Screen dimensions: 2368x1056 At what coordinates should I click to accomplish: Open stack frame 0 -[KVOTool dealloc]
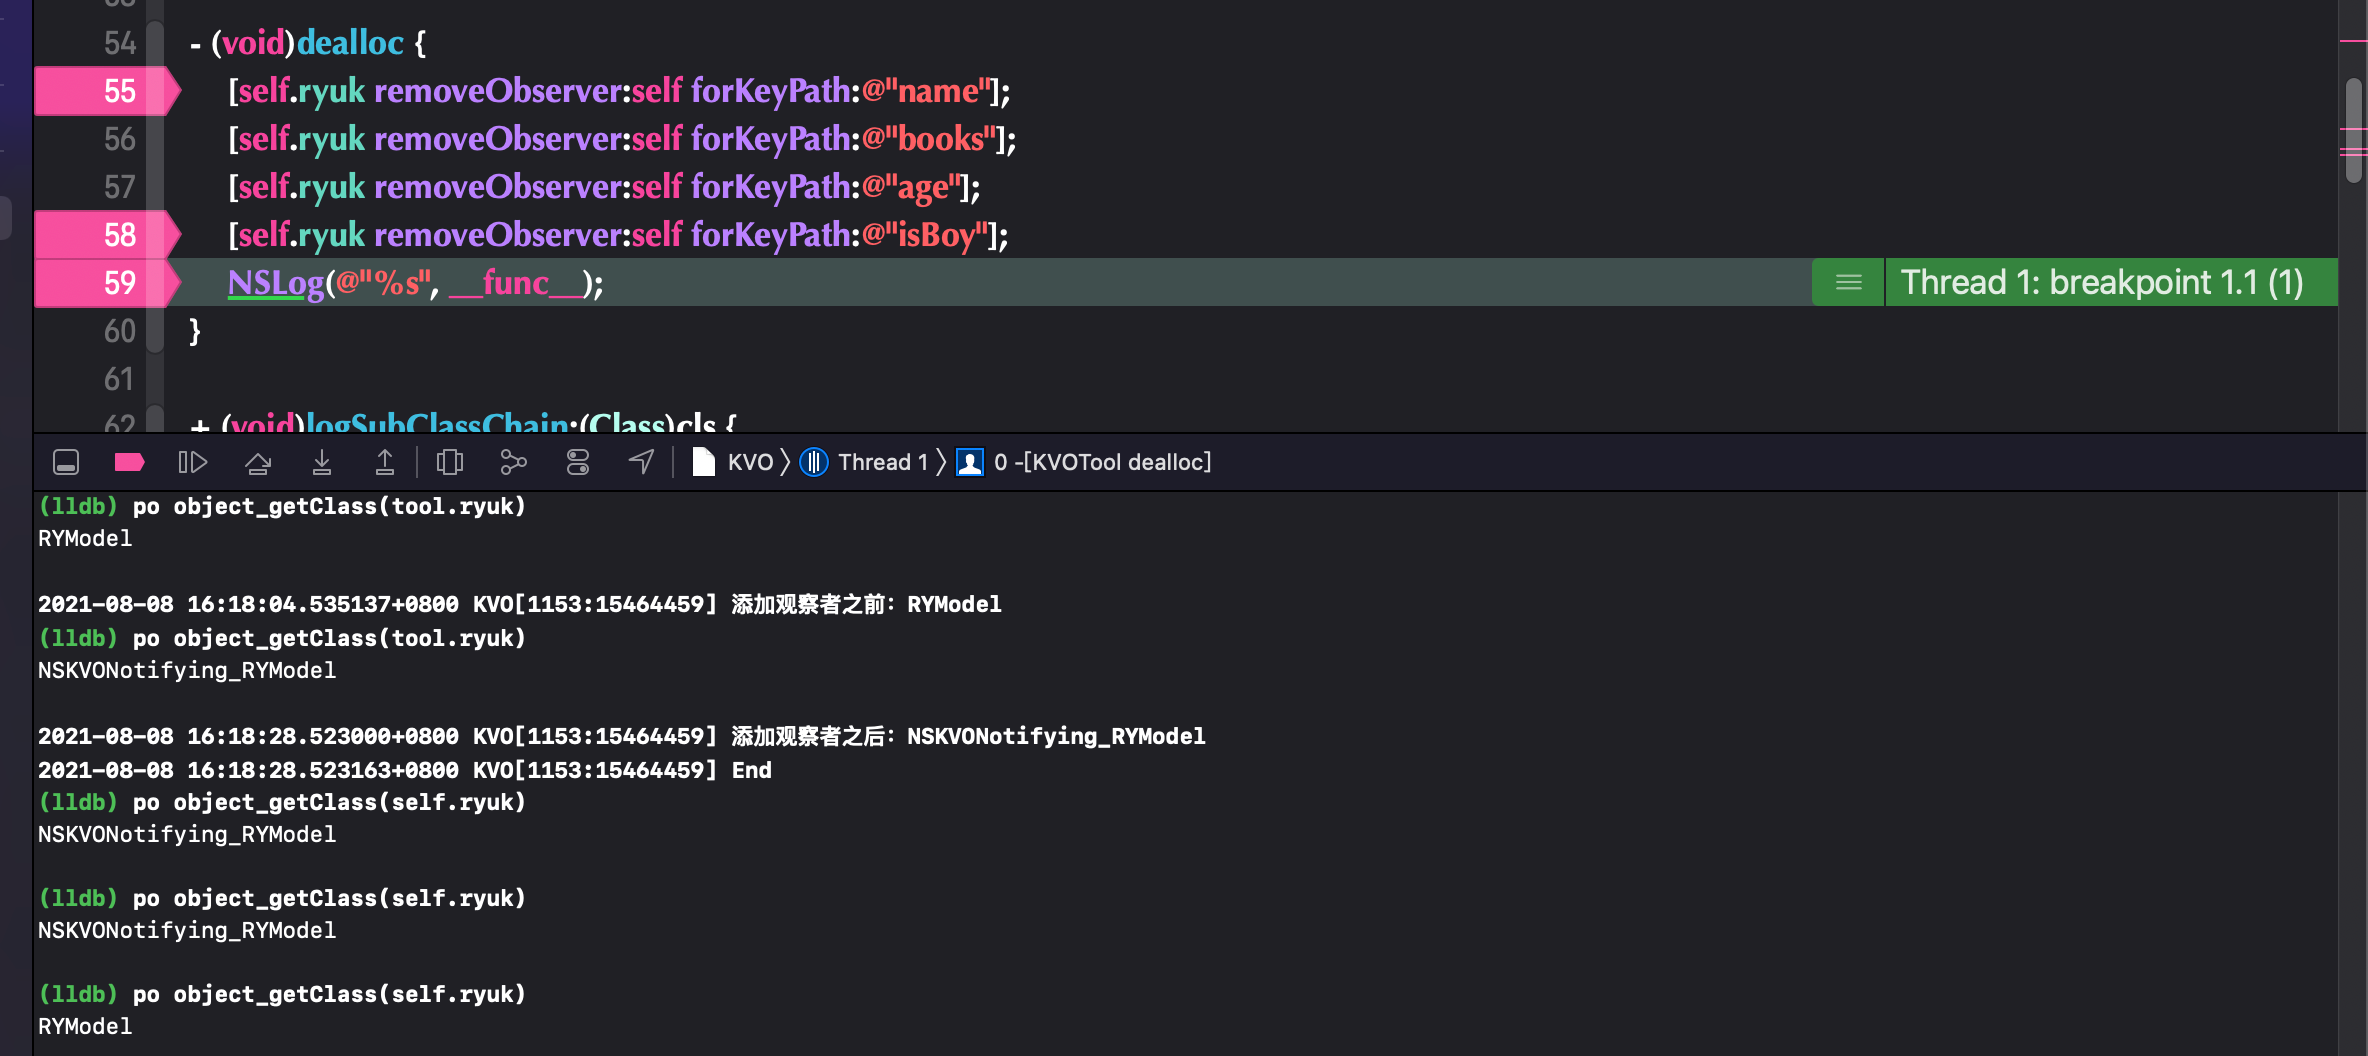coord(1084,462)
